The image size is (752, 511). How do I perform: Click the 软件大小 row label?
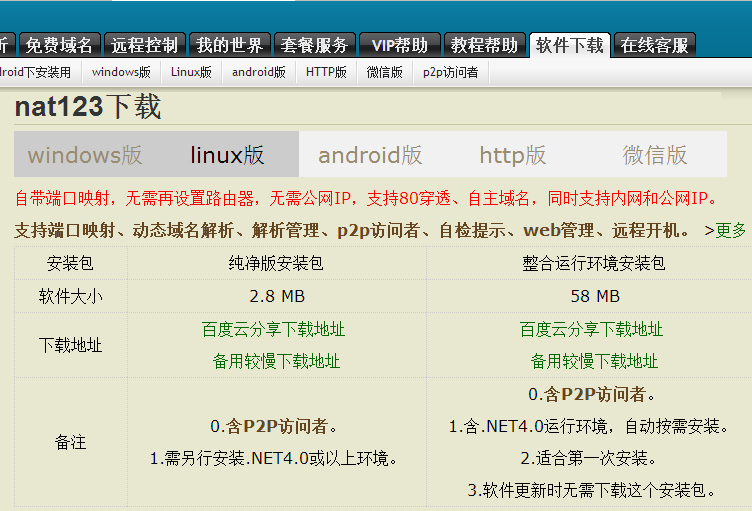tap(70, 296)
